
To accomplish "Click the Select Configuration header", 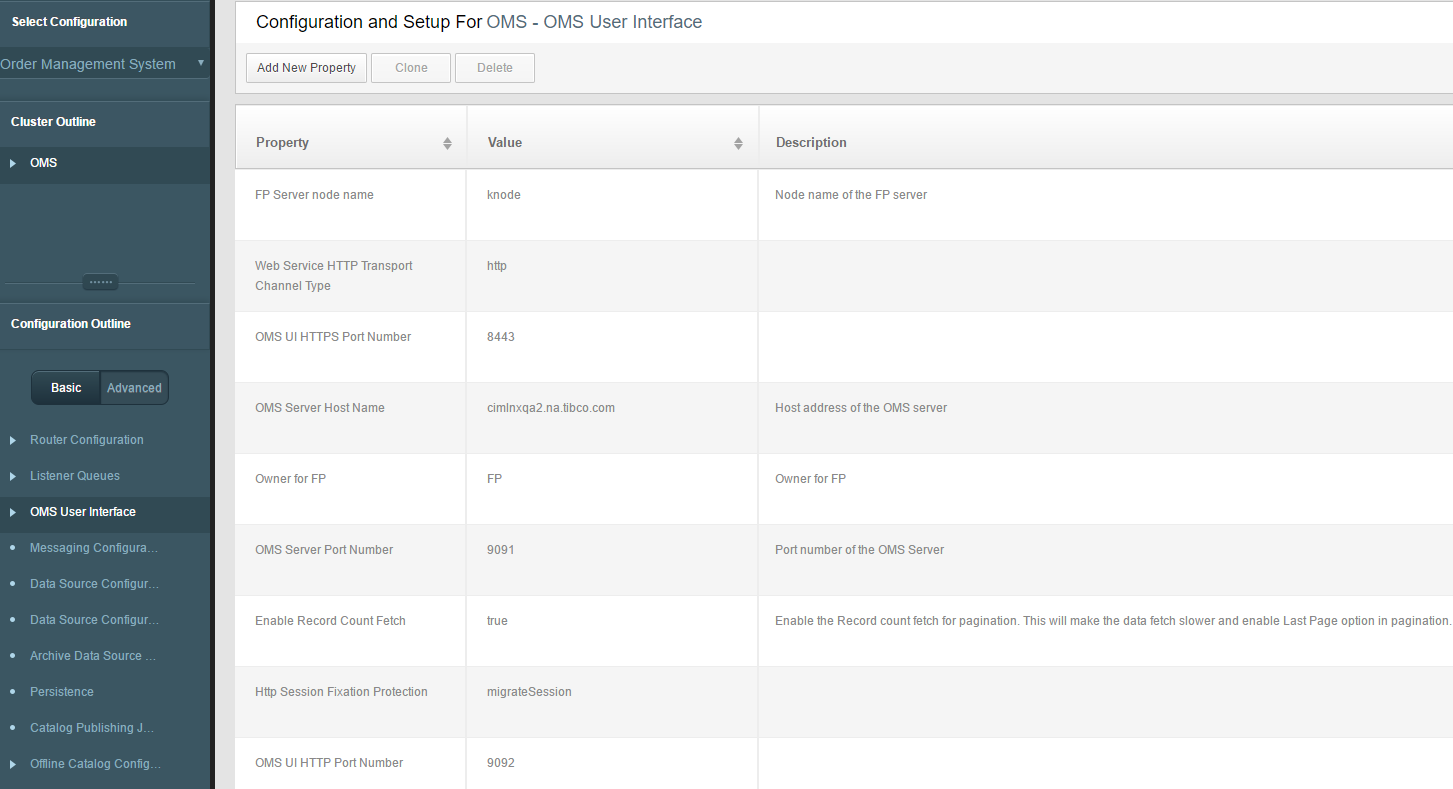I will [x=69, y=22].
